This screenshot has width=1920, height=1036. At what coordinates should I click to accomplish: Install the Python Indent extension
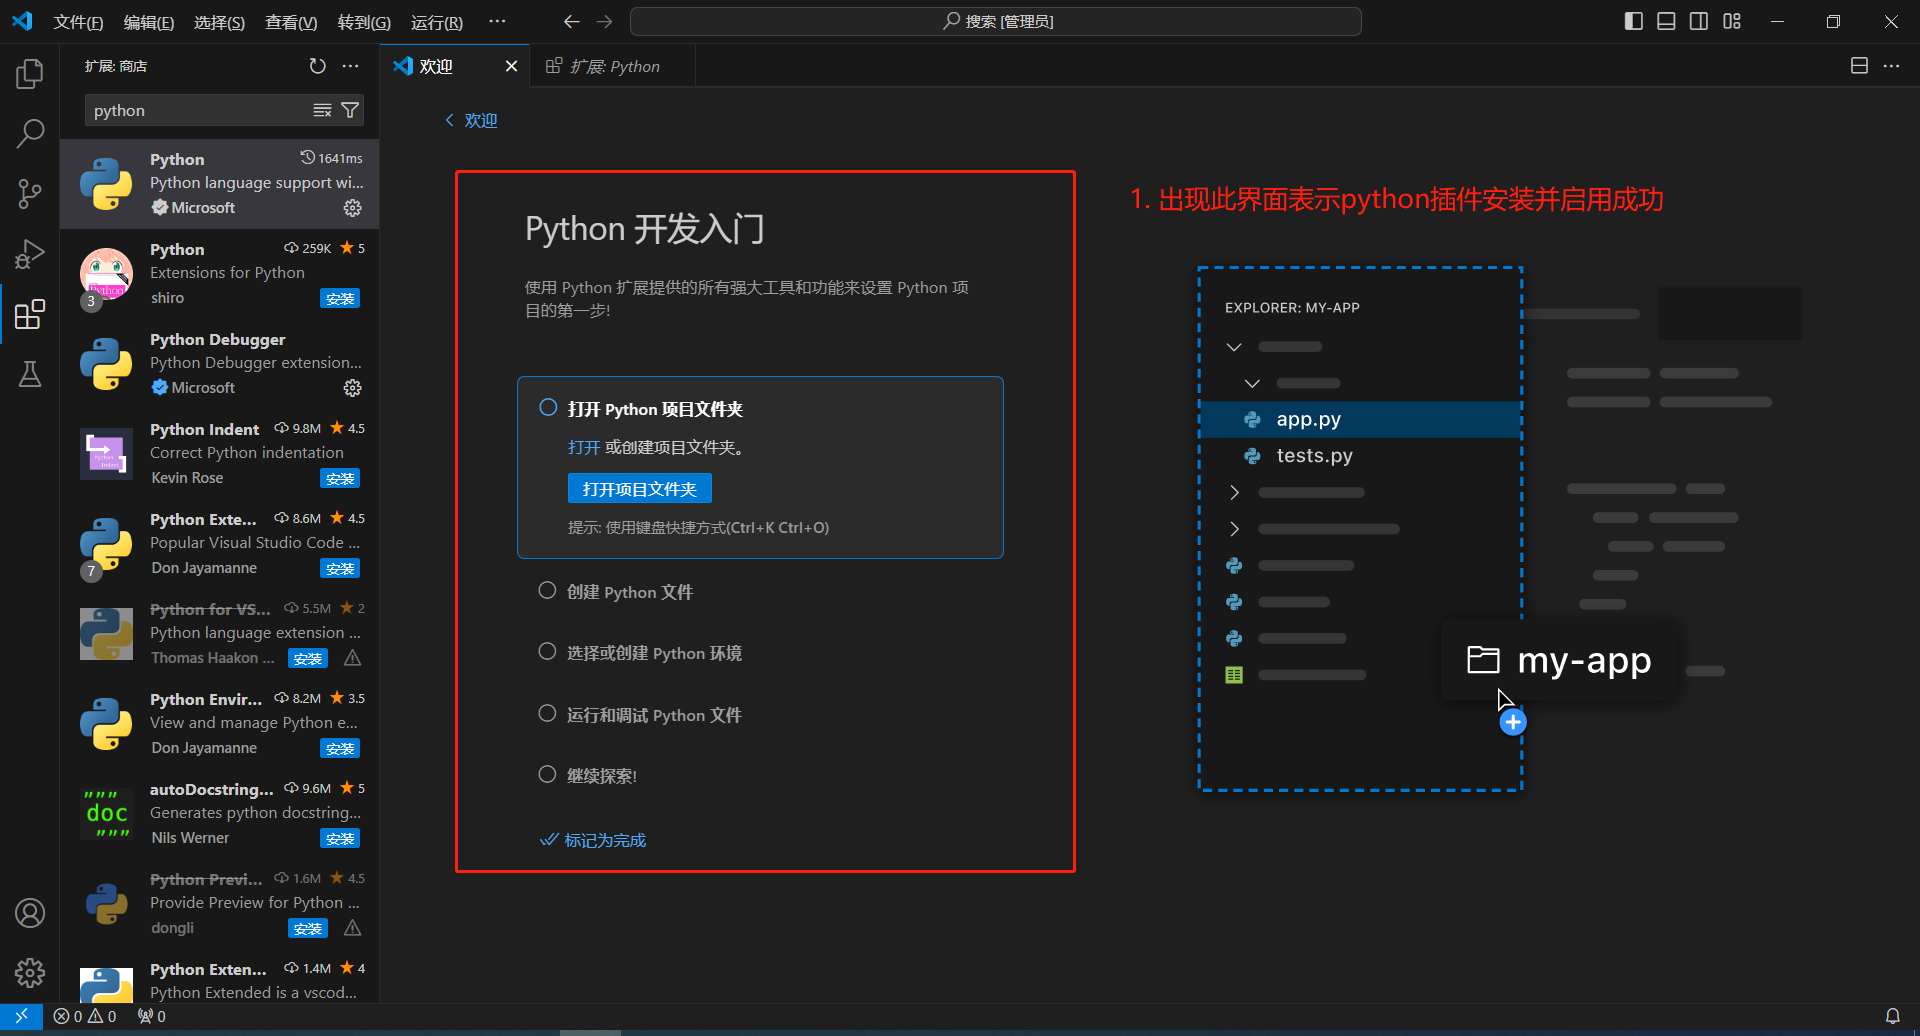pyautogui.click(x=340, y=478)
